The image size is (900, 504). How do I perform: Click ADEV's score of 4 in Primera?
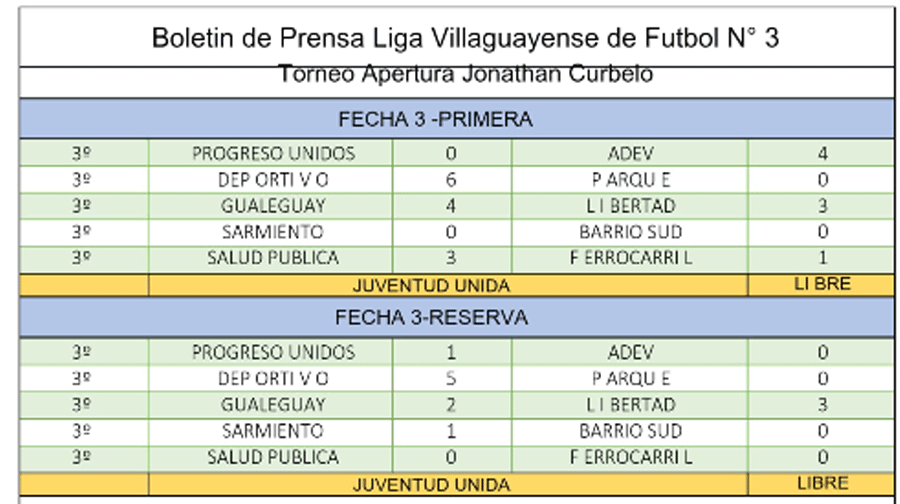tap(822, 154)
